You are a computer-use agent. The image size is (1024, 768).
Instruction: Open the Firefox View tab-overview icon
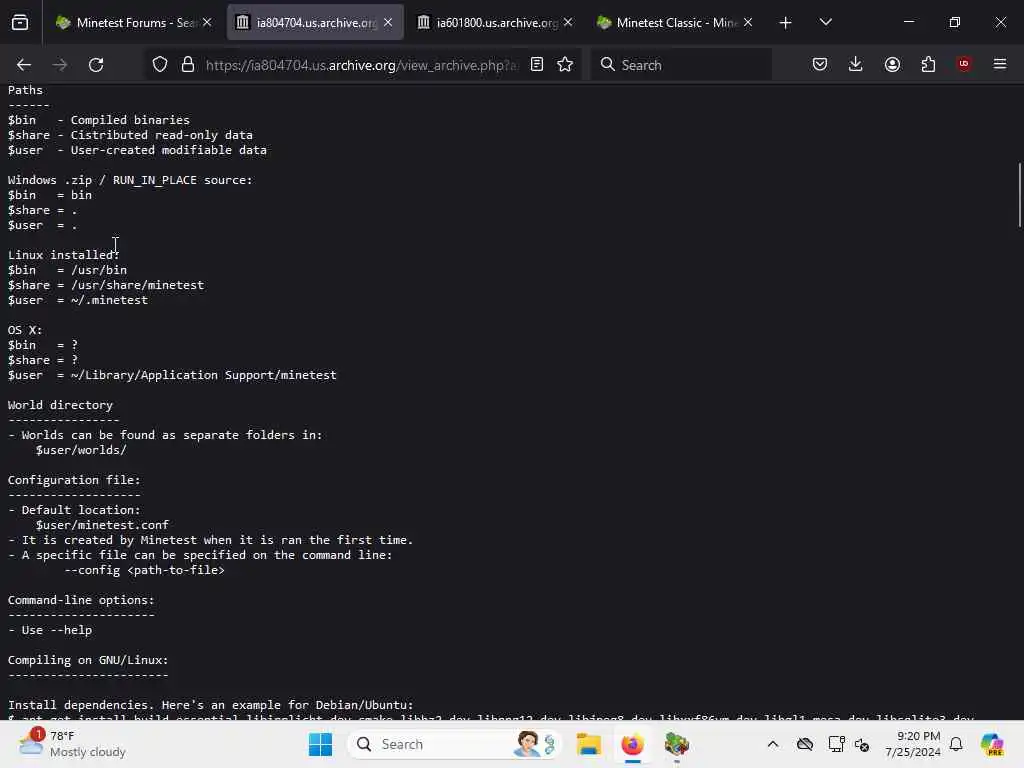[20, 22]
